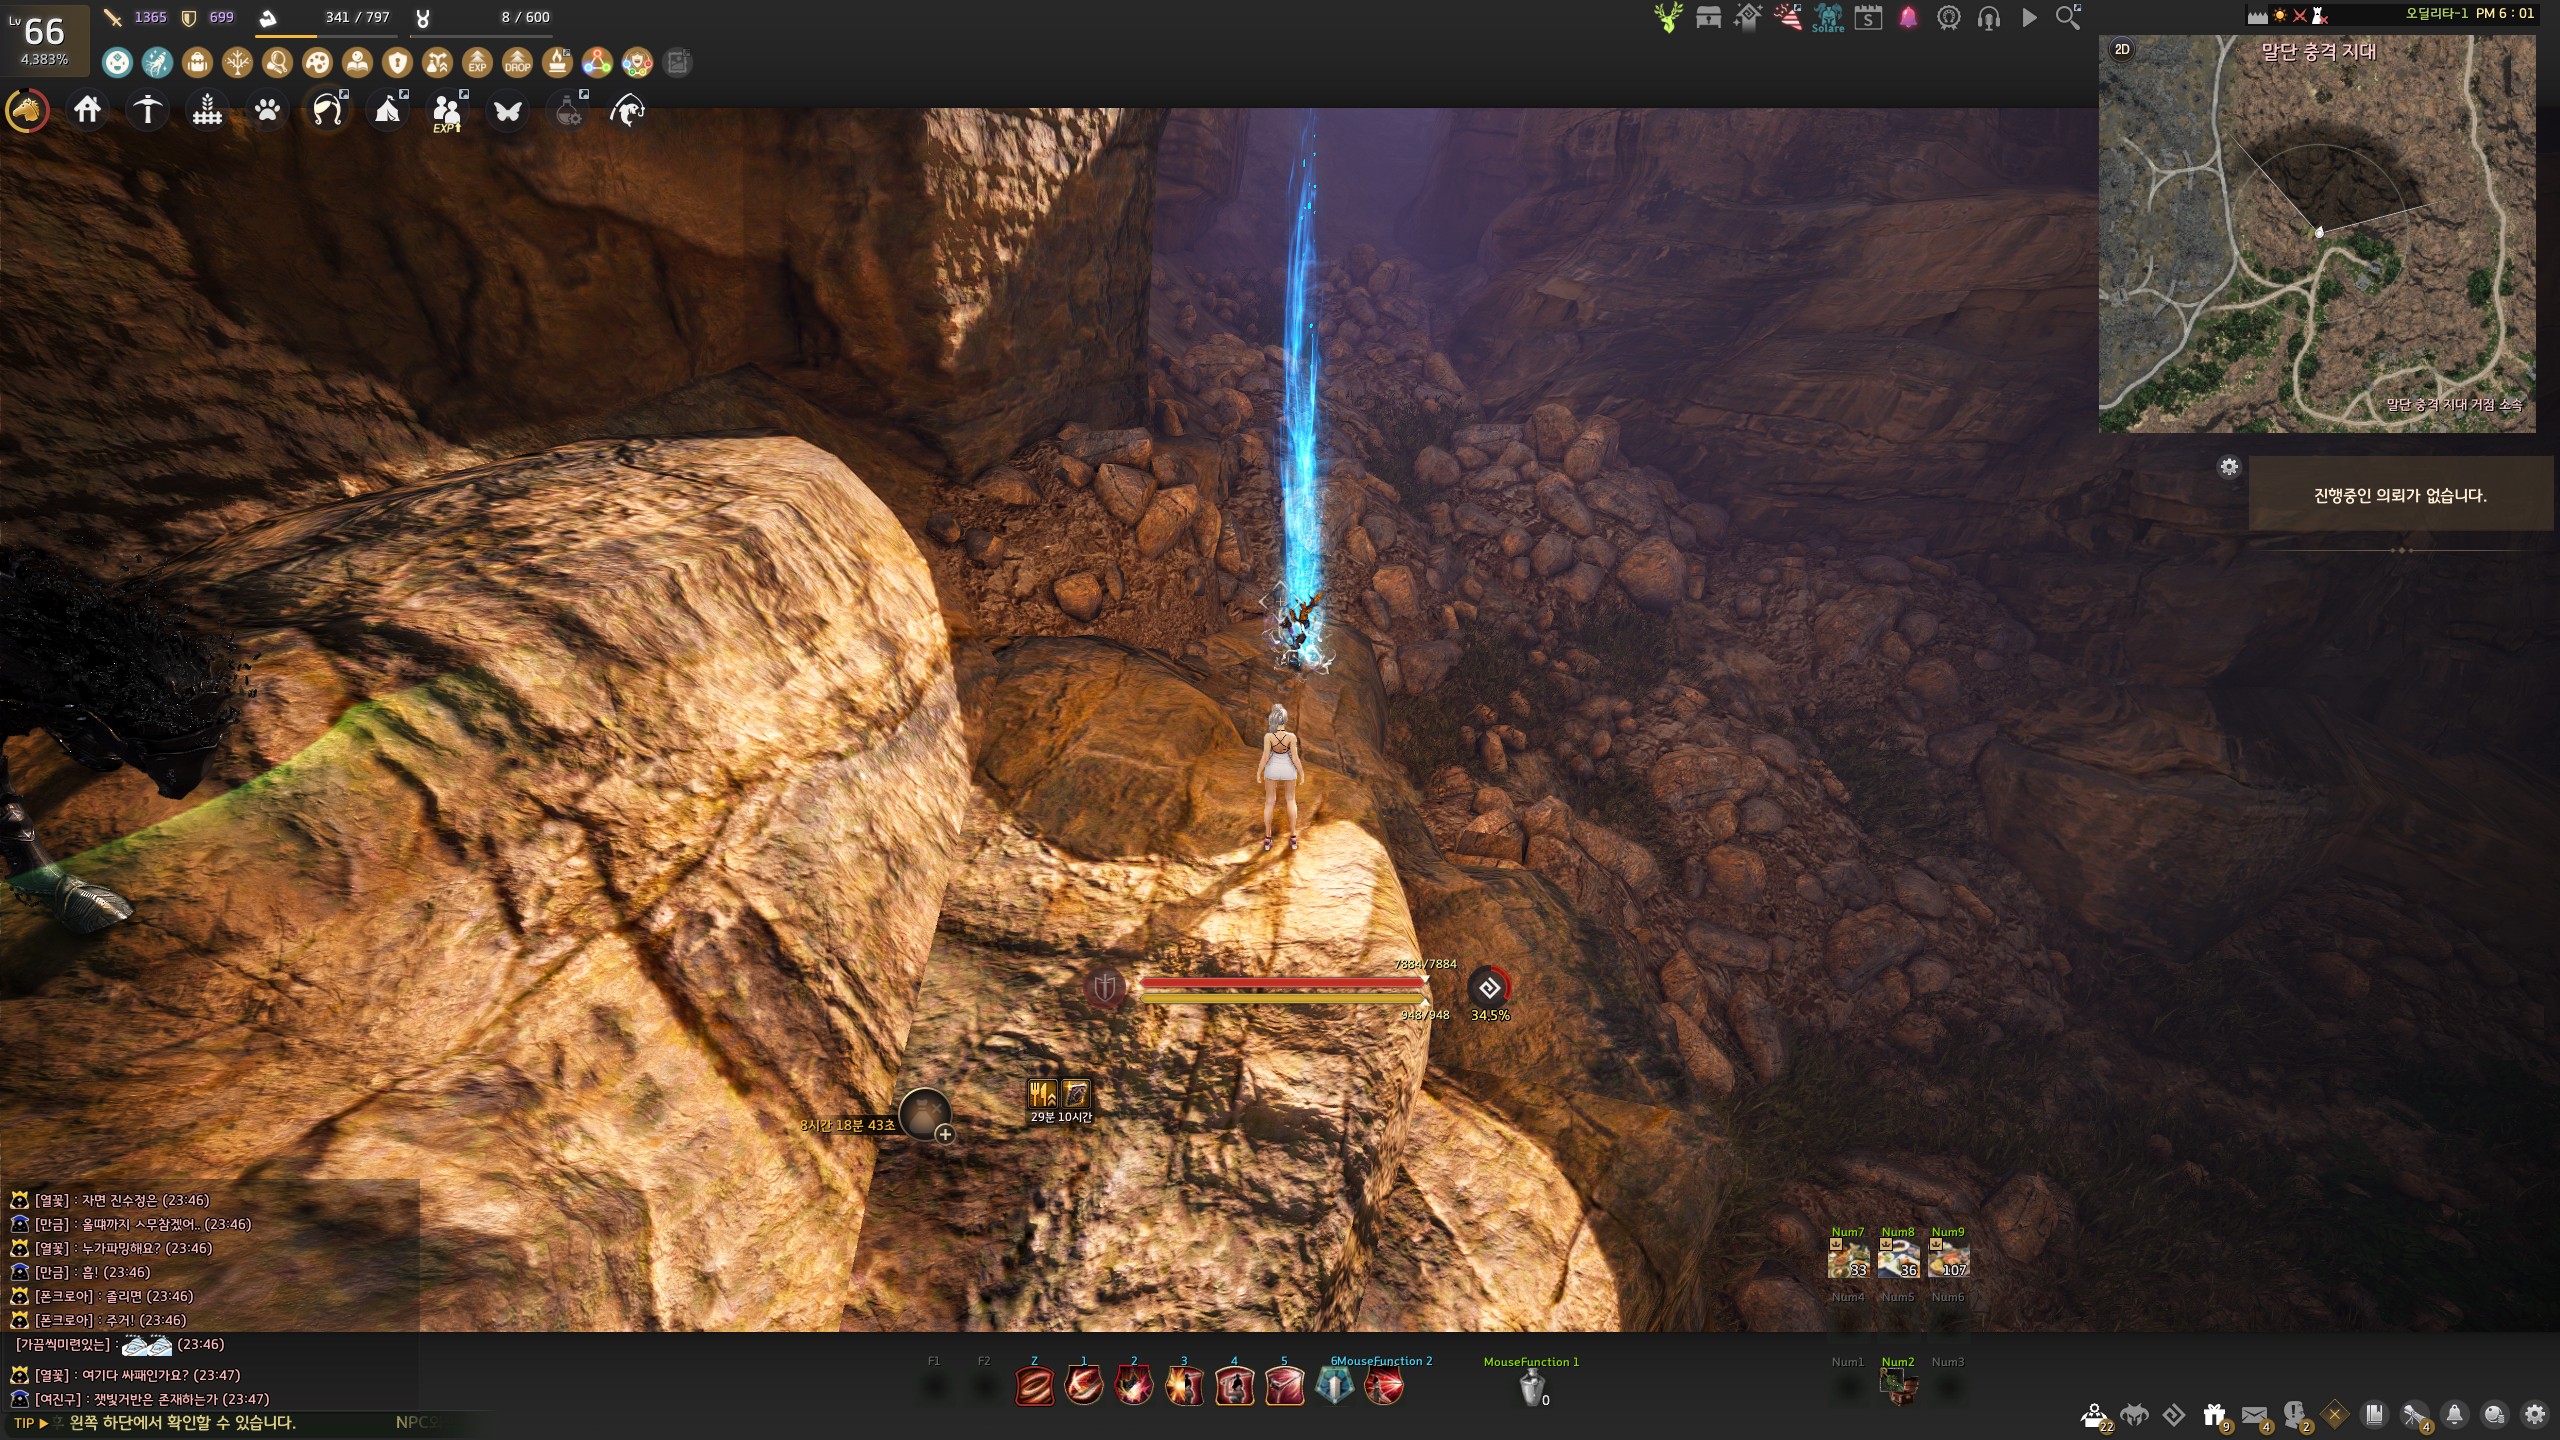Open the S calendar icon
2560x1440 pixels.
1868,18
